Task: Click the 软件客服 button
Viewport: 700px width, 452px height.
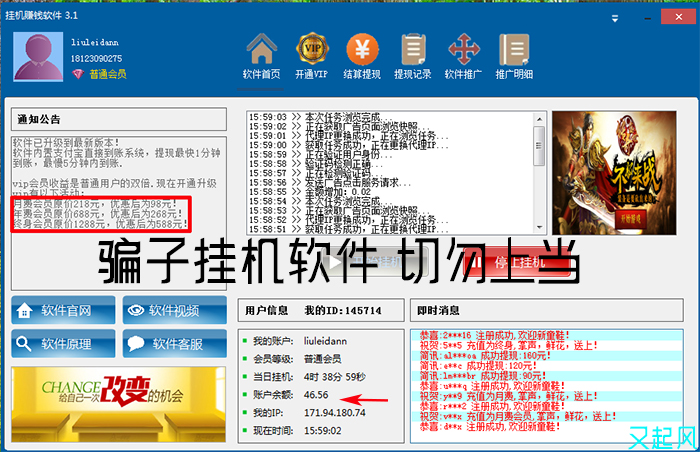Action: (175, 343)
